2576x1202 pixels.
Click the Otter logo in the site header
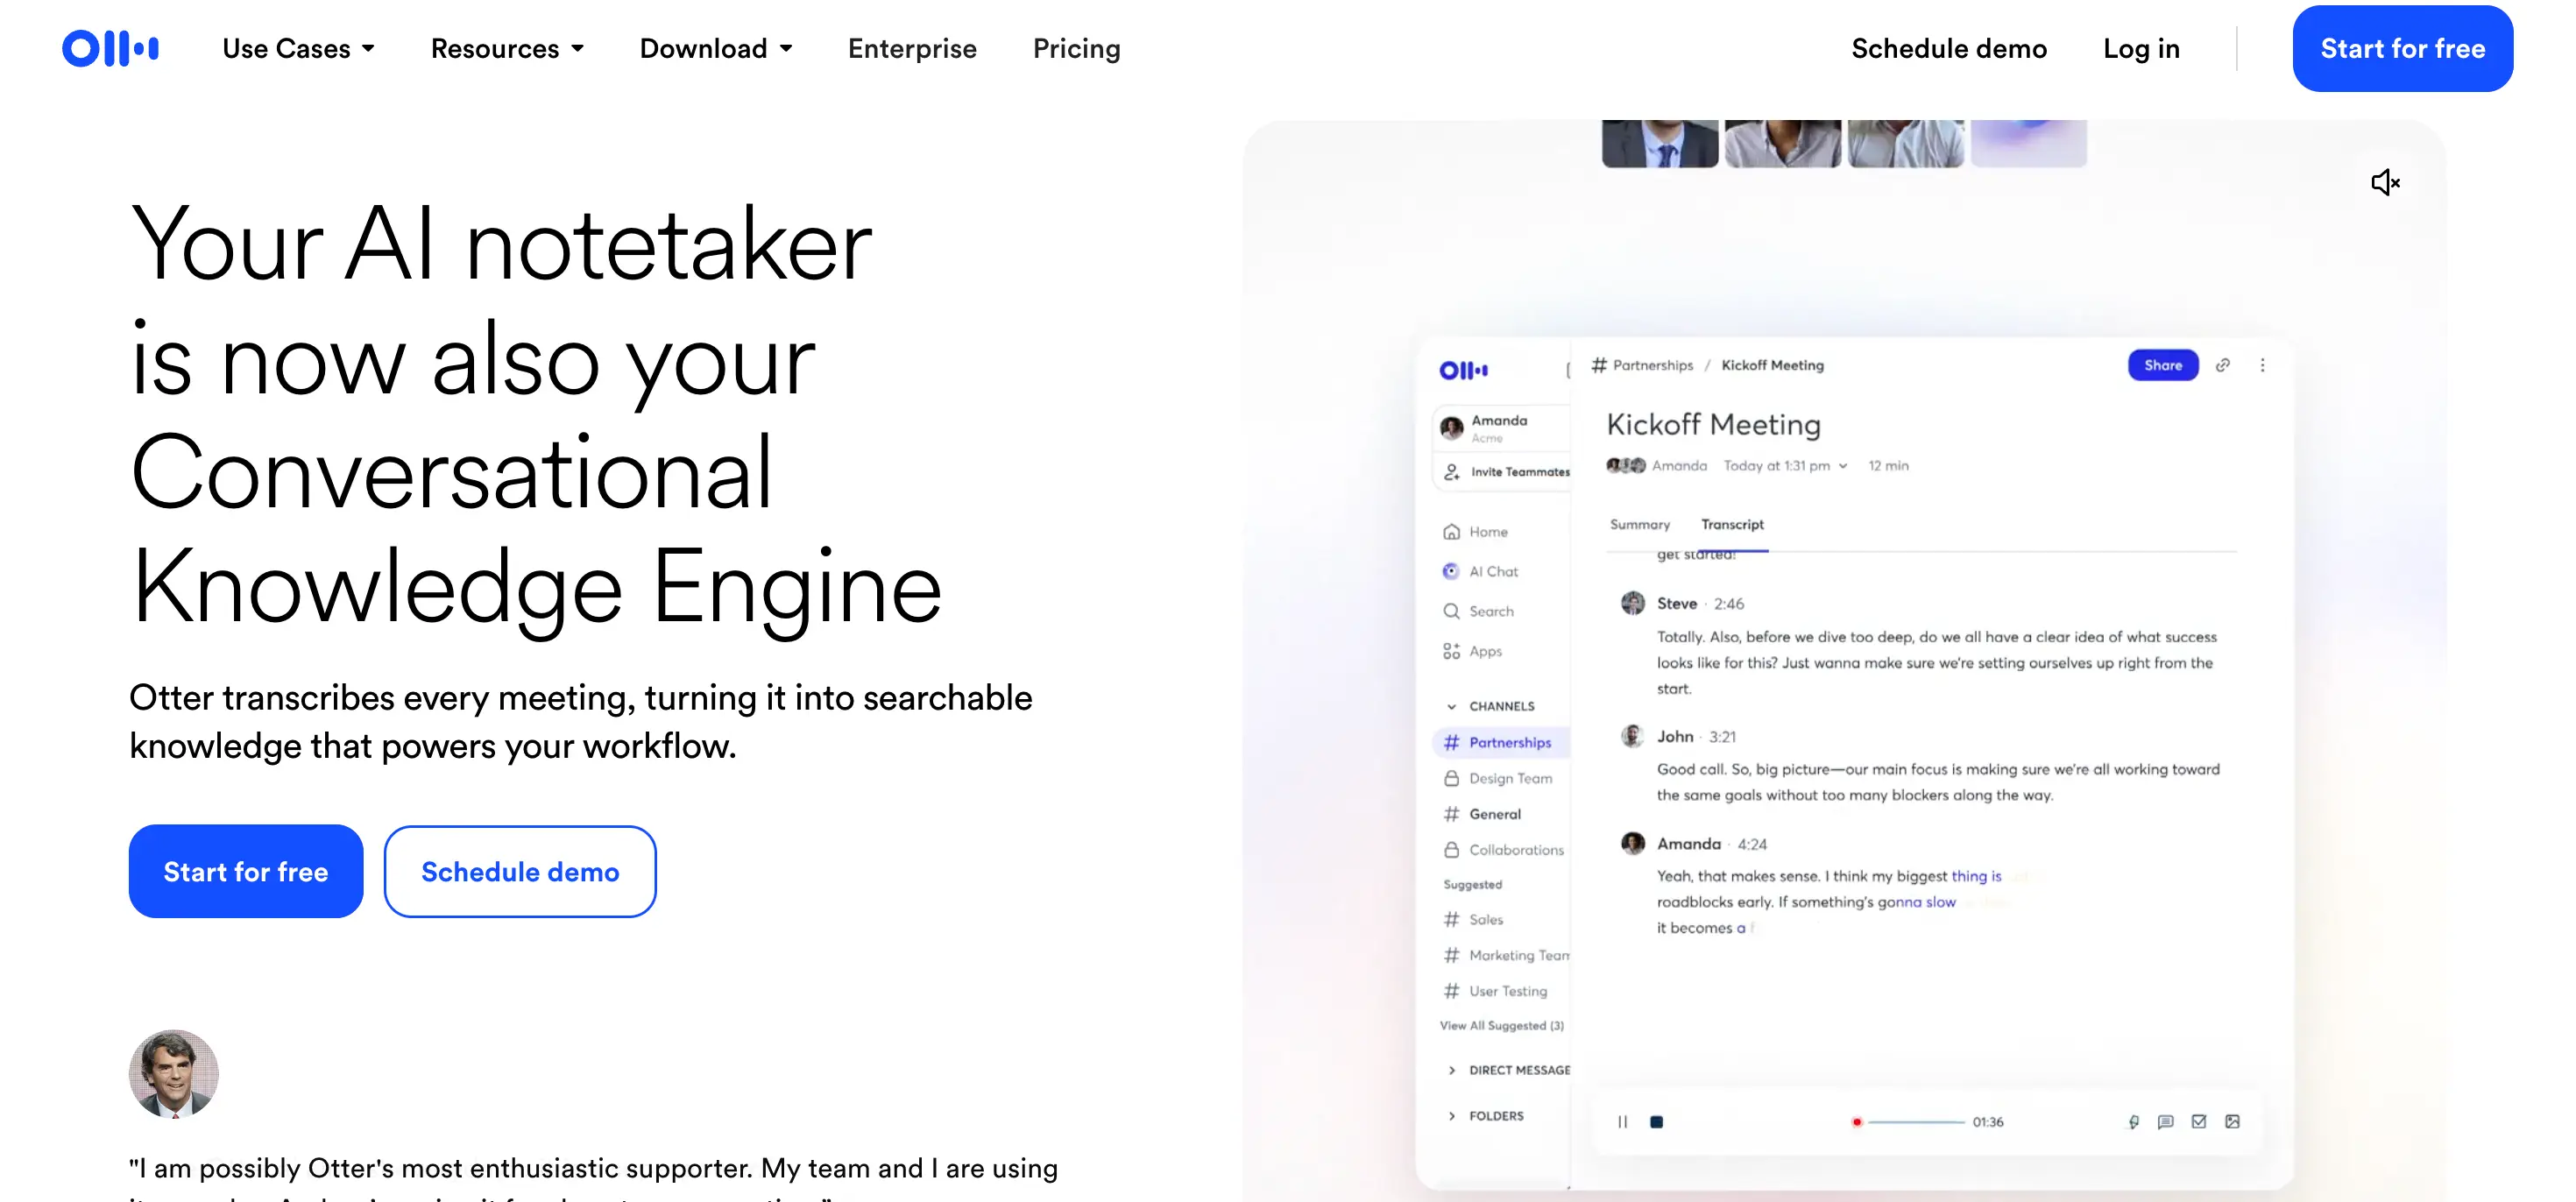pyautogui.click(x=110, y=48)
